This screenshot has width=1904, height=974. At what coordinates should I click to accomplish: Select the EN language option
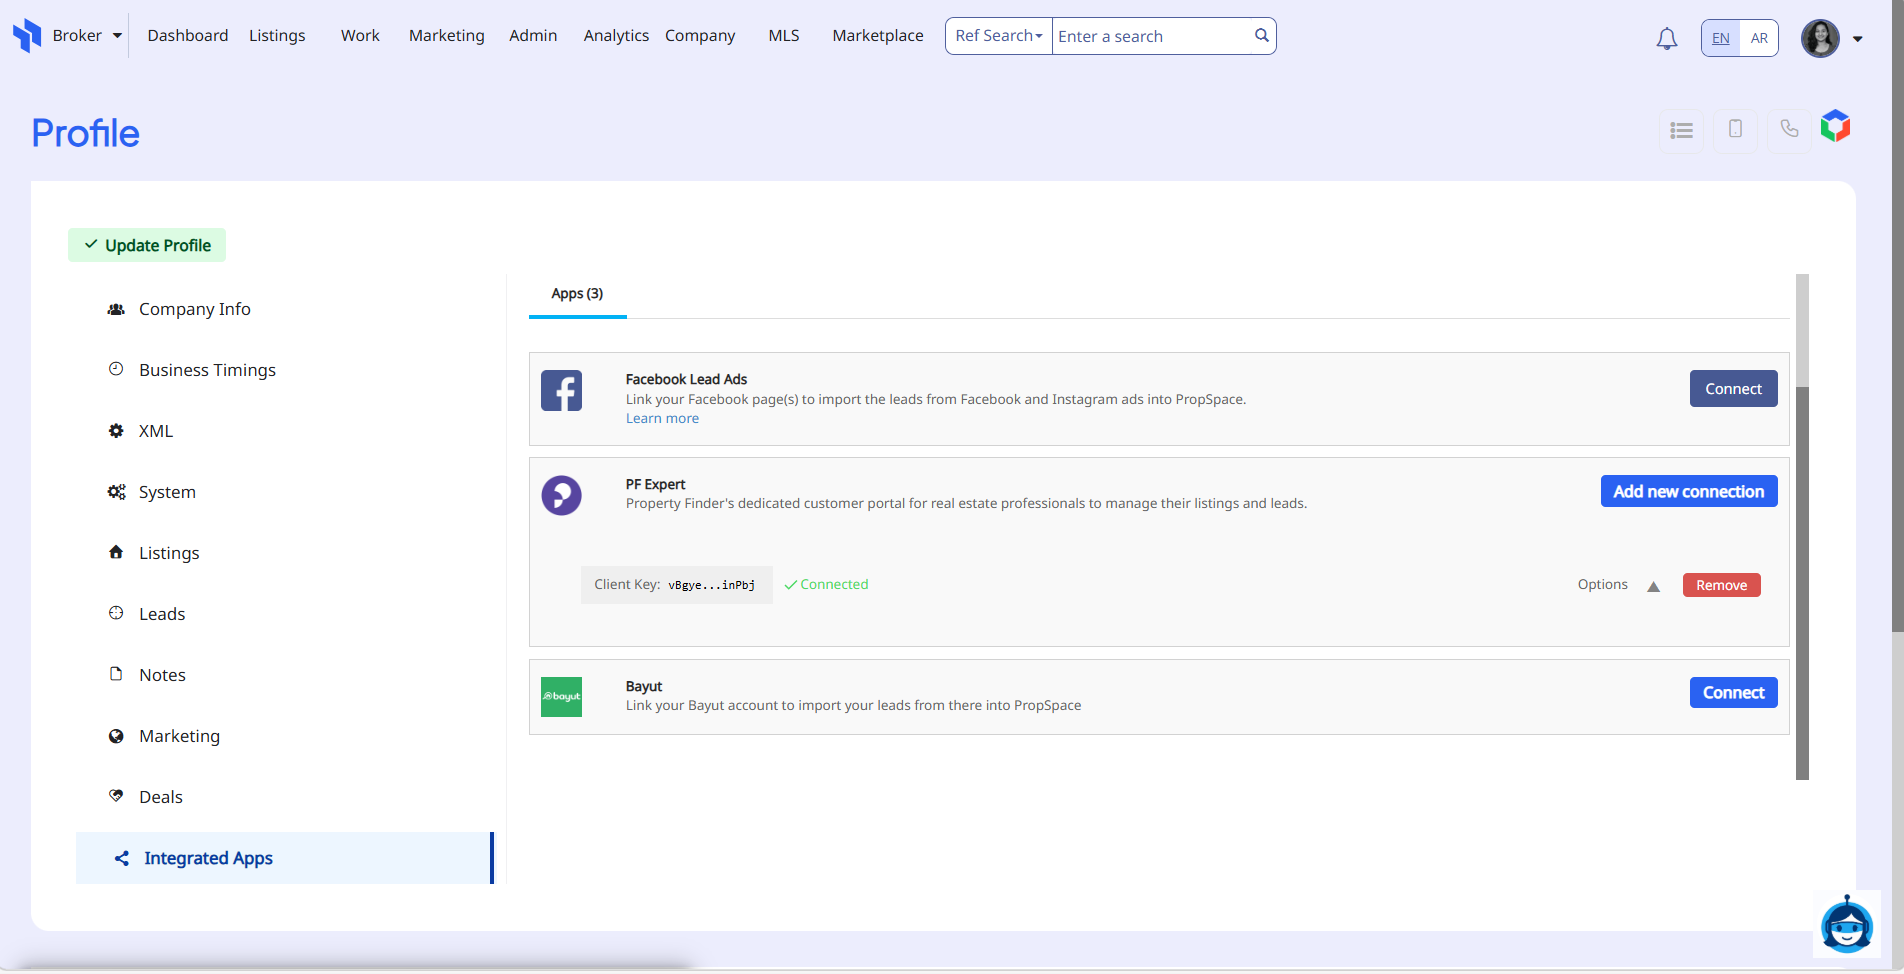point(1720,39)
